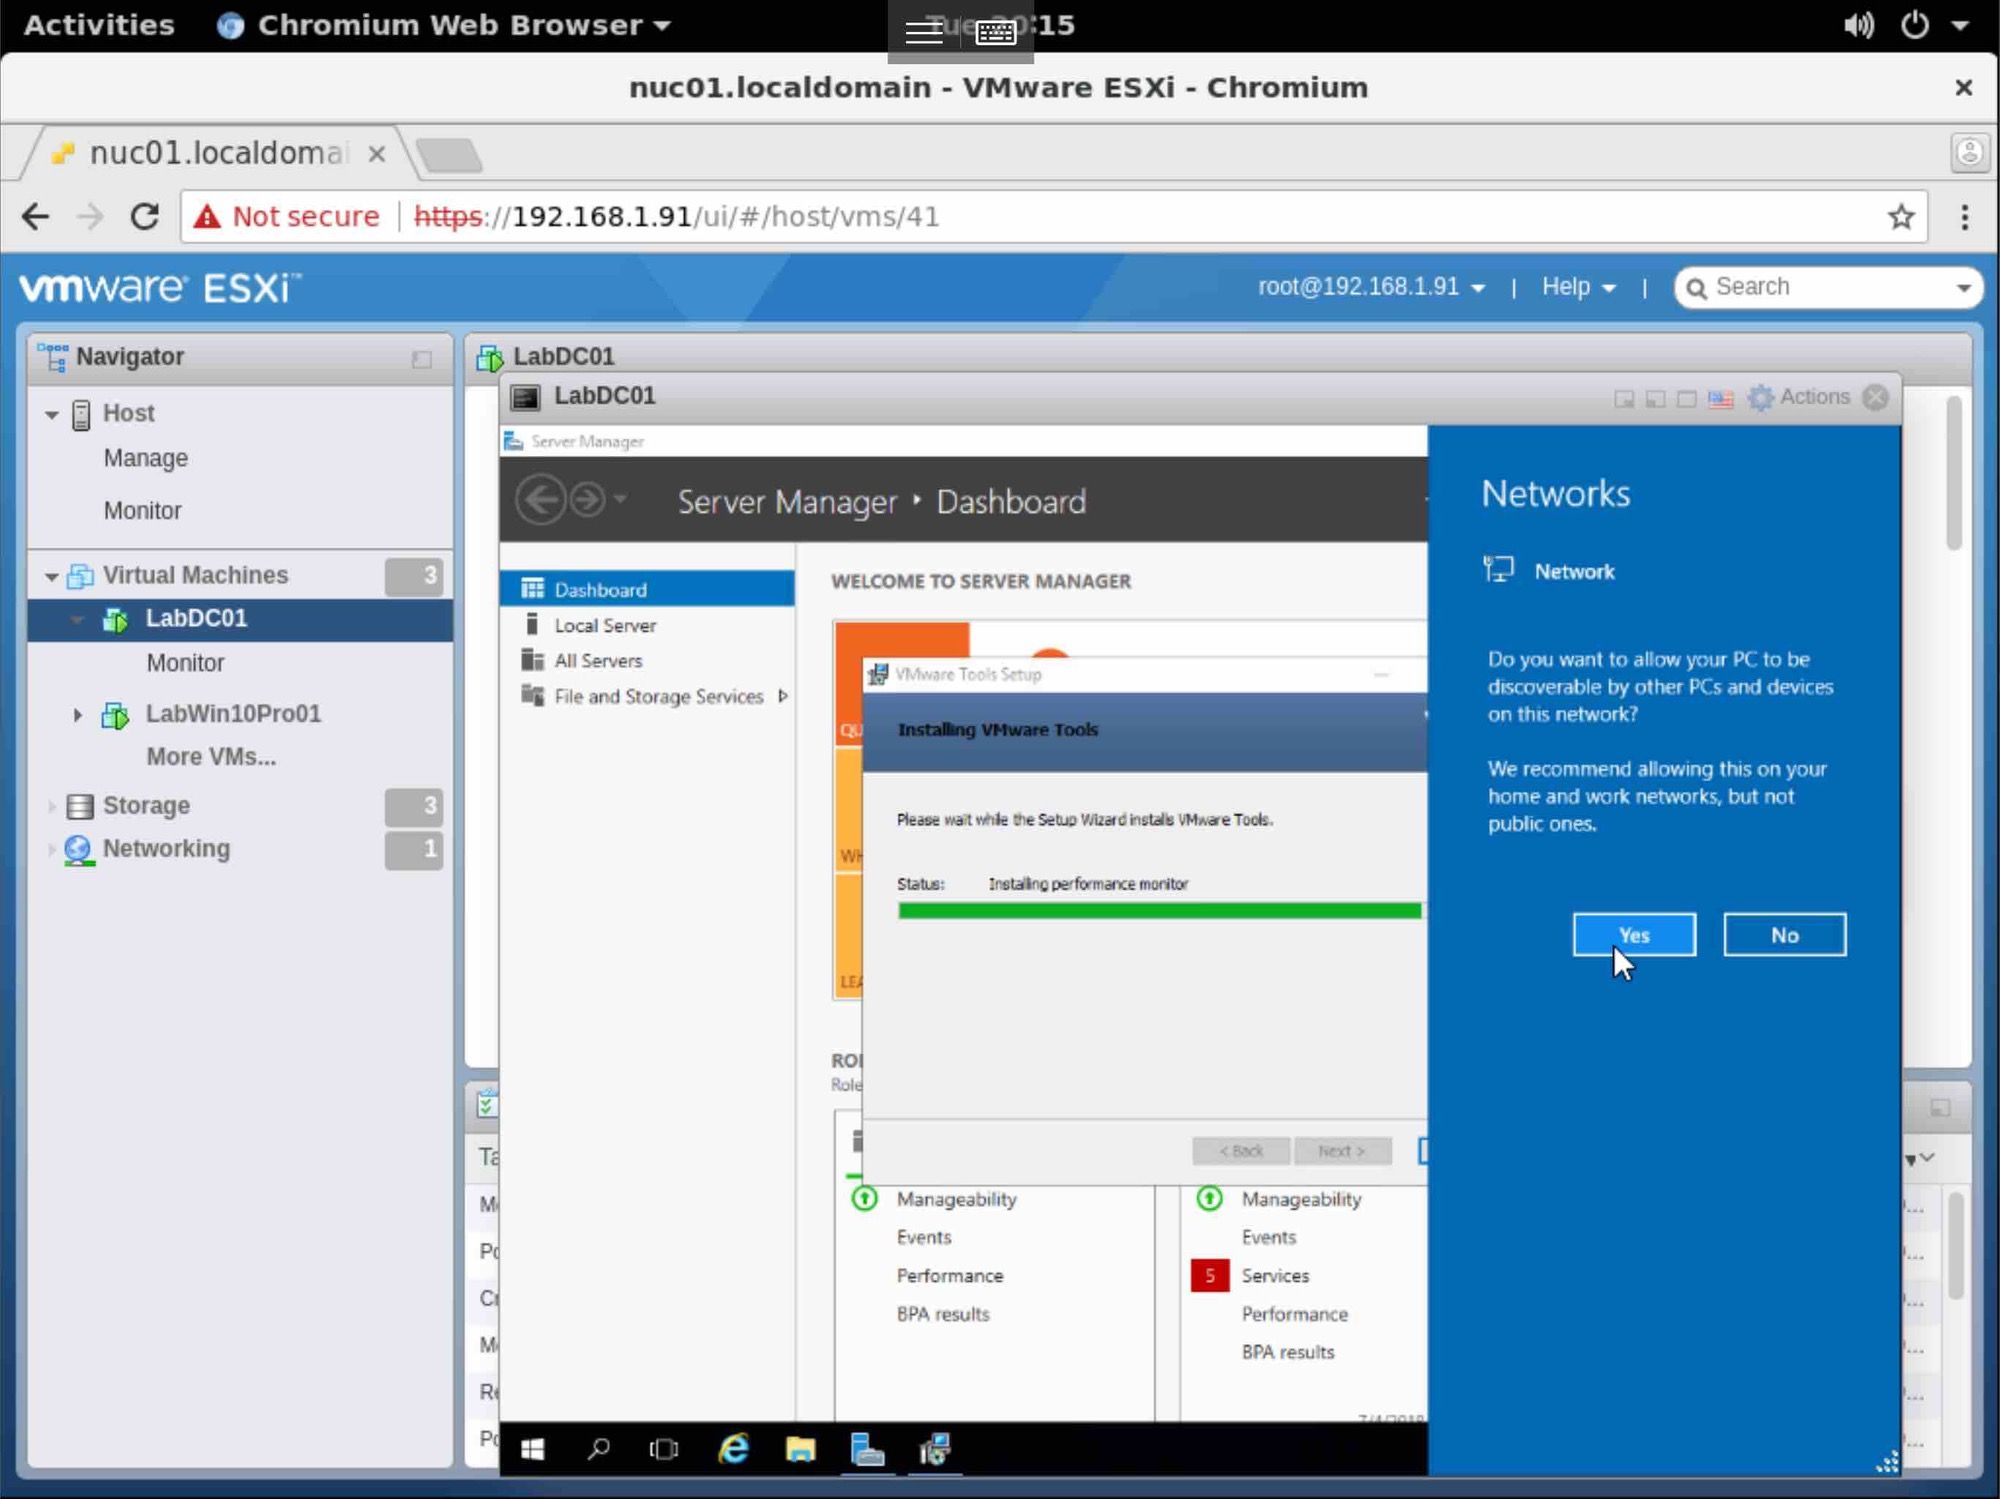The width and height of the screenshot is (2000, 1499).
Task: Click the ESXi main panel vertical scrollbar
Action: [x=1954, y=472]
